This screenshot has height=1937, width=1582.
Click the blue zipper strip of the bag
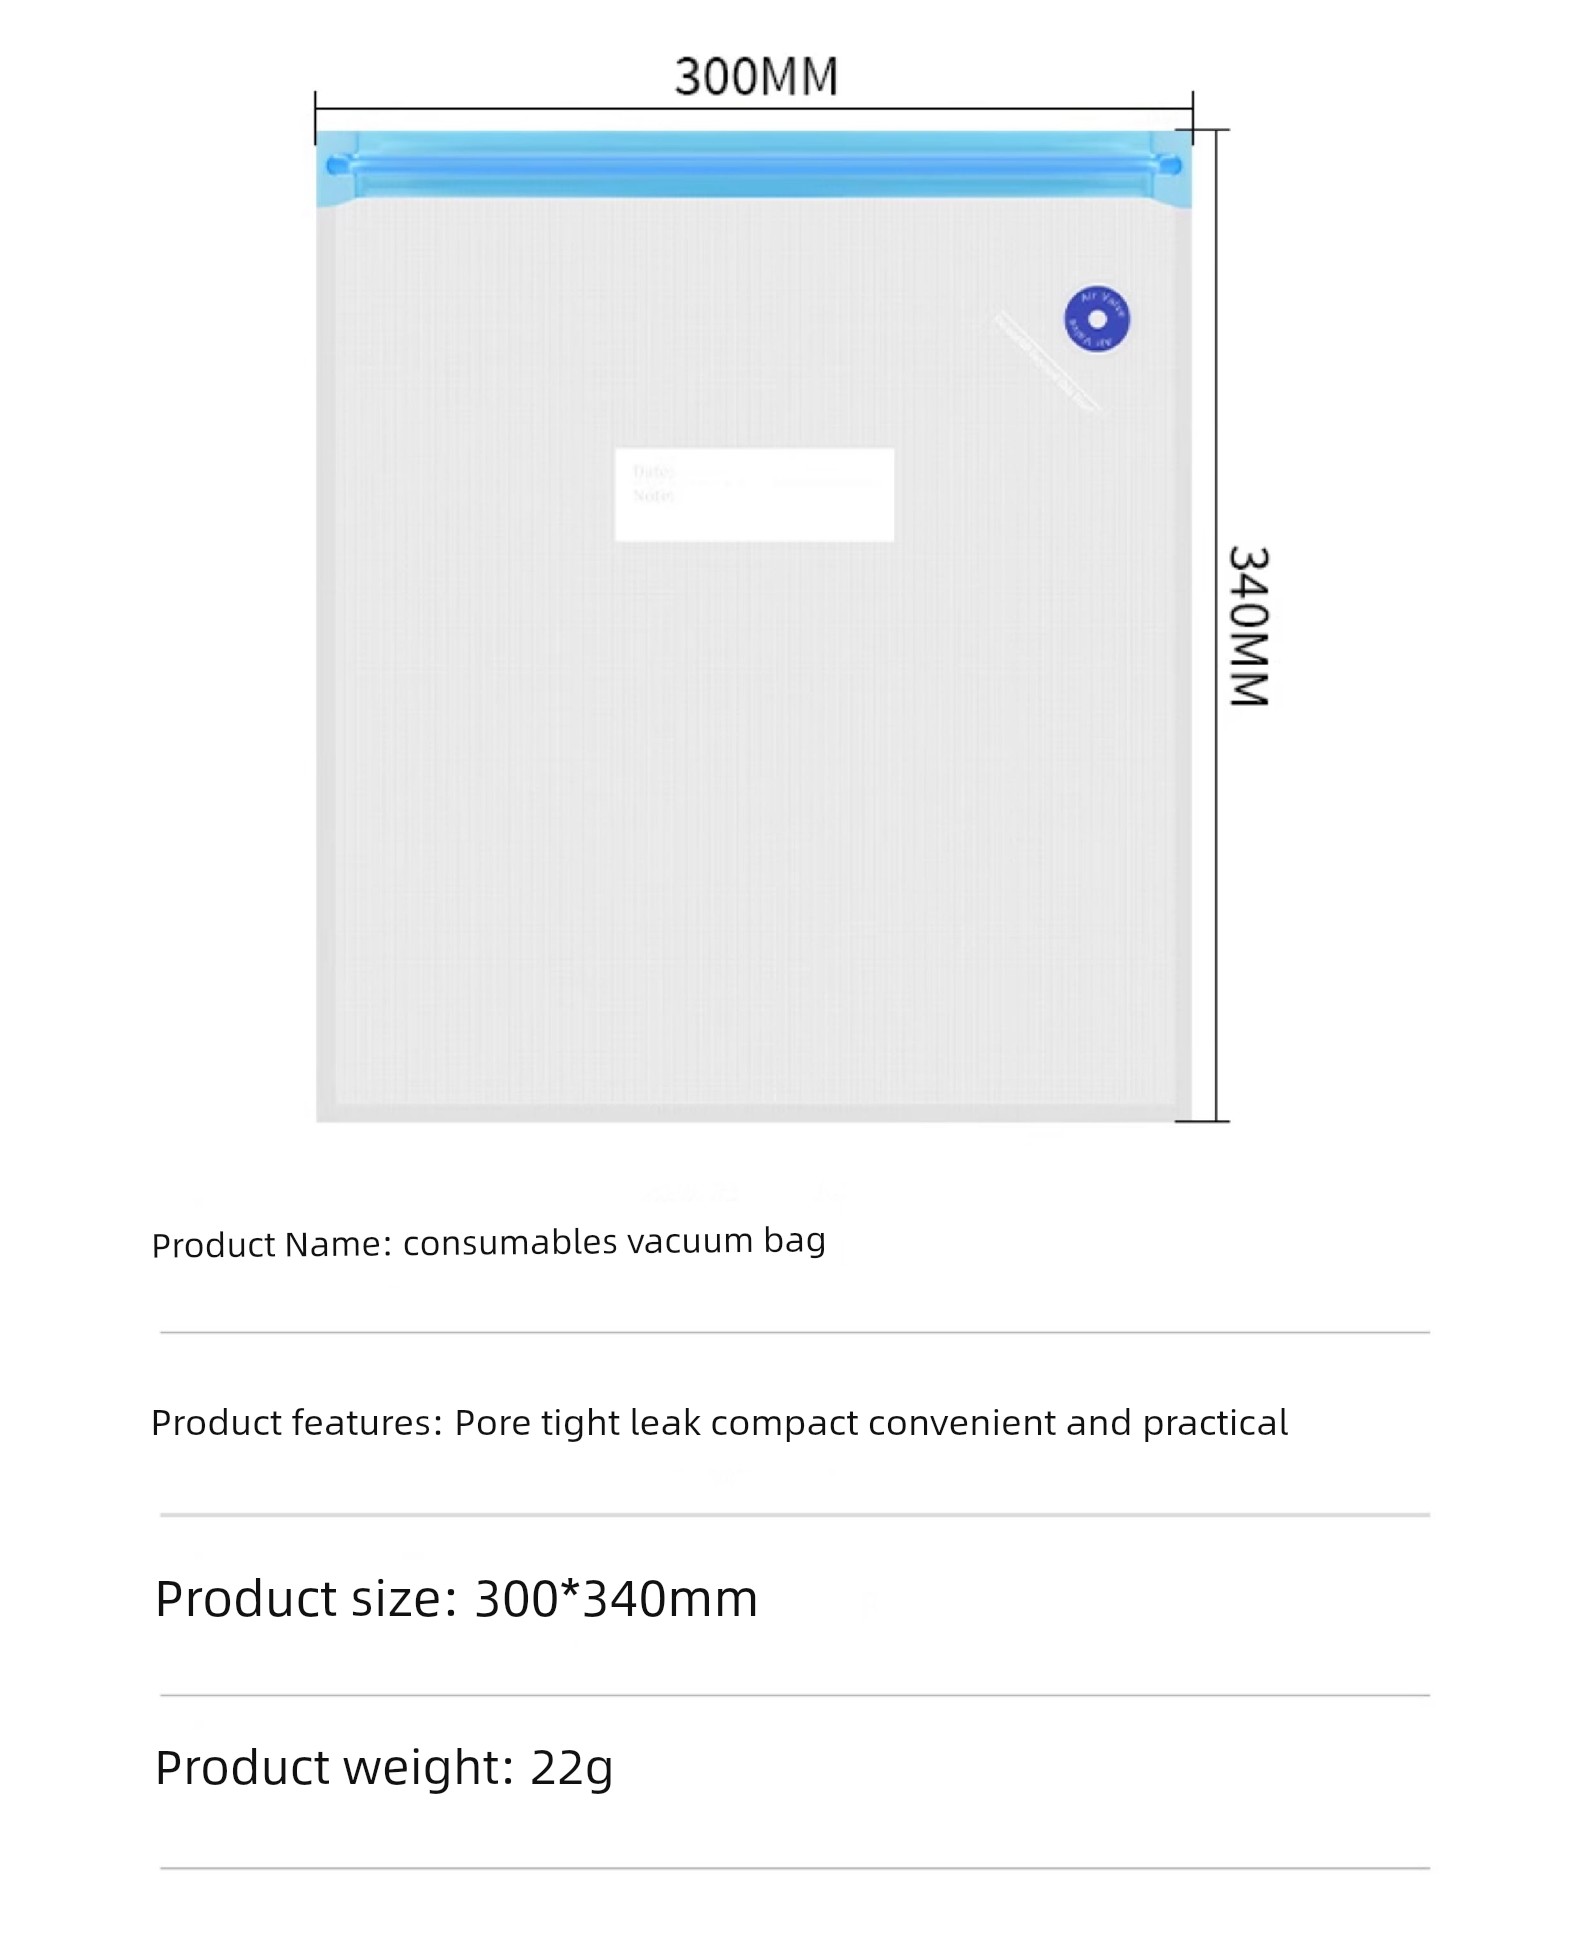pyautogui.click(x=754, y=167)
